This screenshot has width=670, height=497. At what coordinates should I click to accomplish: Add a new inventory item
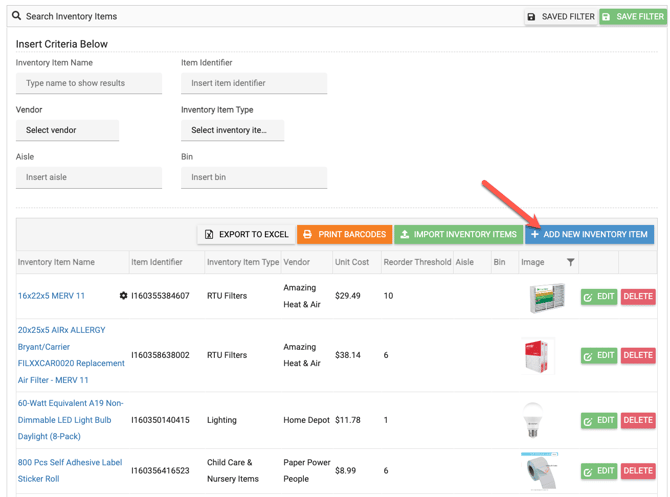[x=589, y=235]
